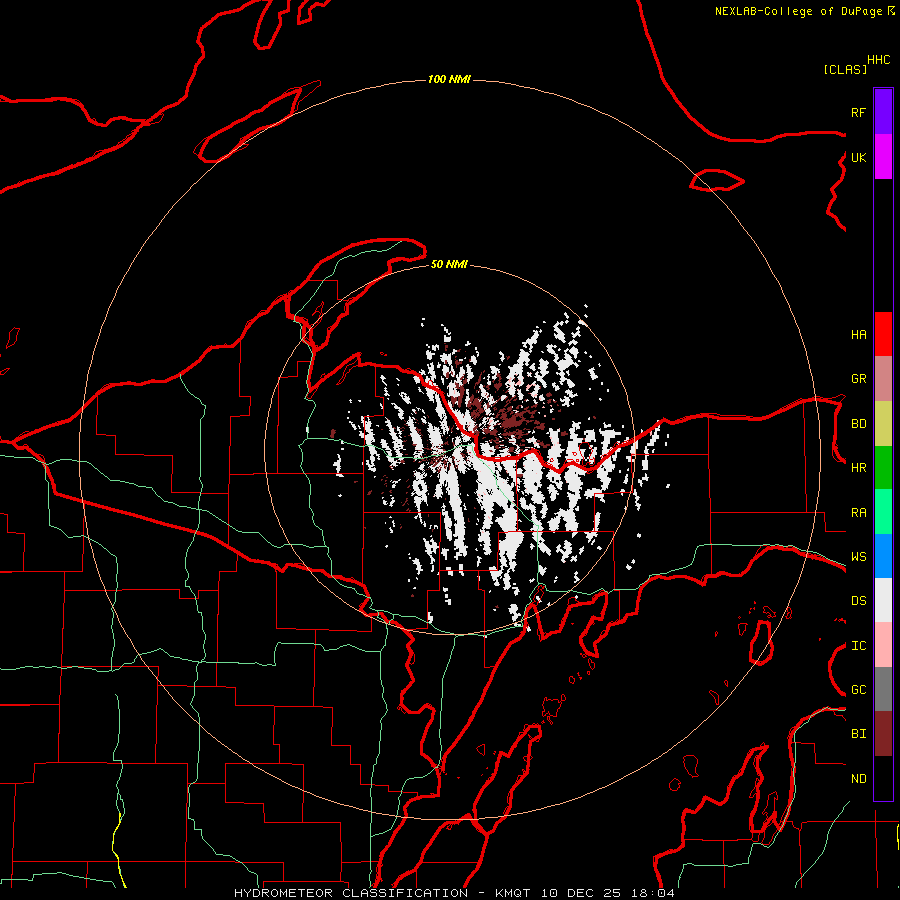The height and width of the screenshot is (900, 900).
Task: Select the BD yellow-olive legend swatch
Action: coord(883,424)
